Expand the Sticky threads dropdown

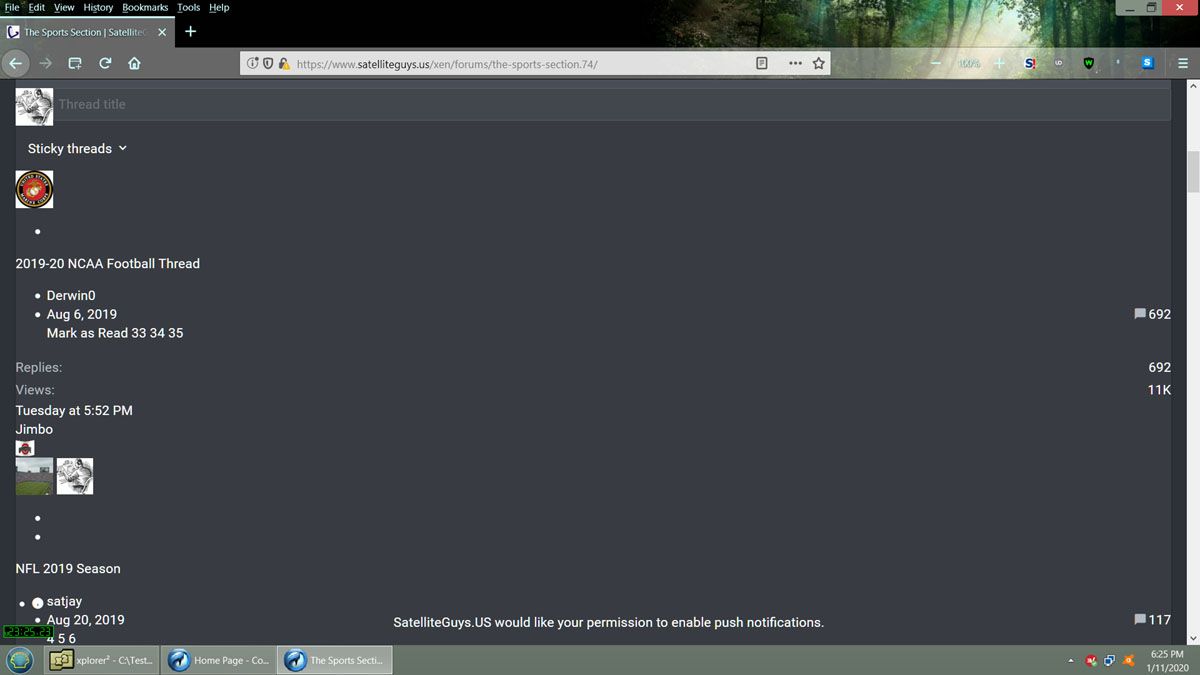pos(77,148)
